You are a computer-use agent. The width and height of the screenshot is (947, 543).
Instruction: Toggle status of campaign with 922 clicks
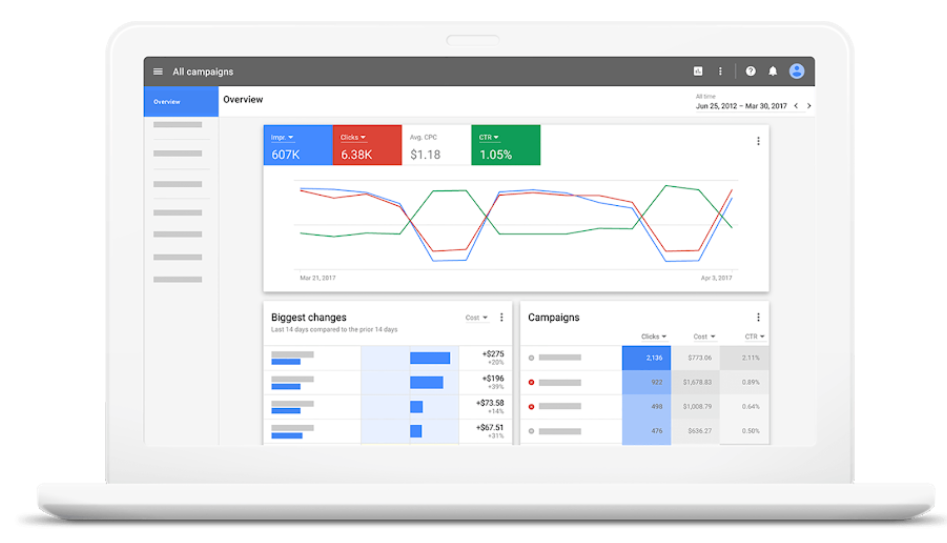(x=531, y=382)
